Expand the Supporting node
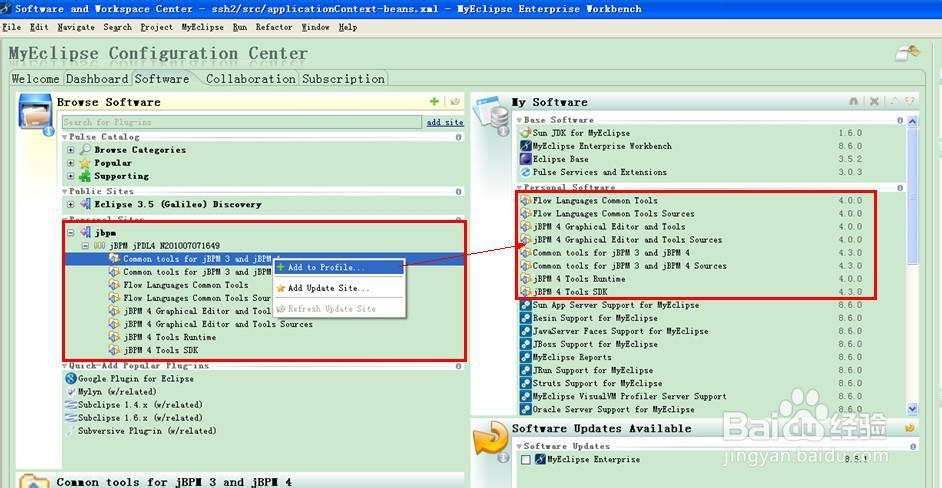 tap(71, 176)
